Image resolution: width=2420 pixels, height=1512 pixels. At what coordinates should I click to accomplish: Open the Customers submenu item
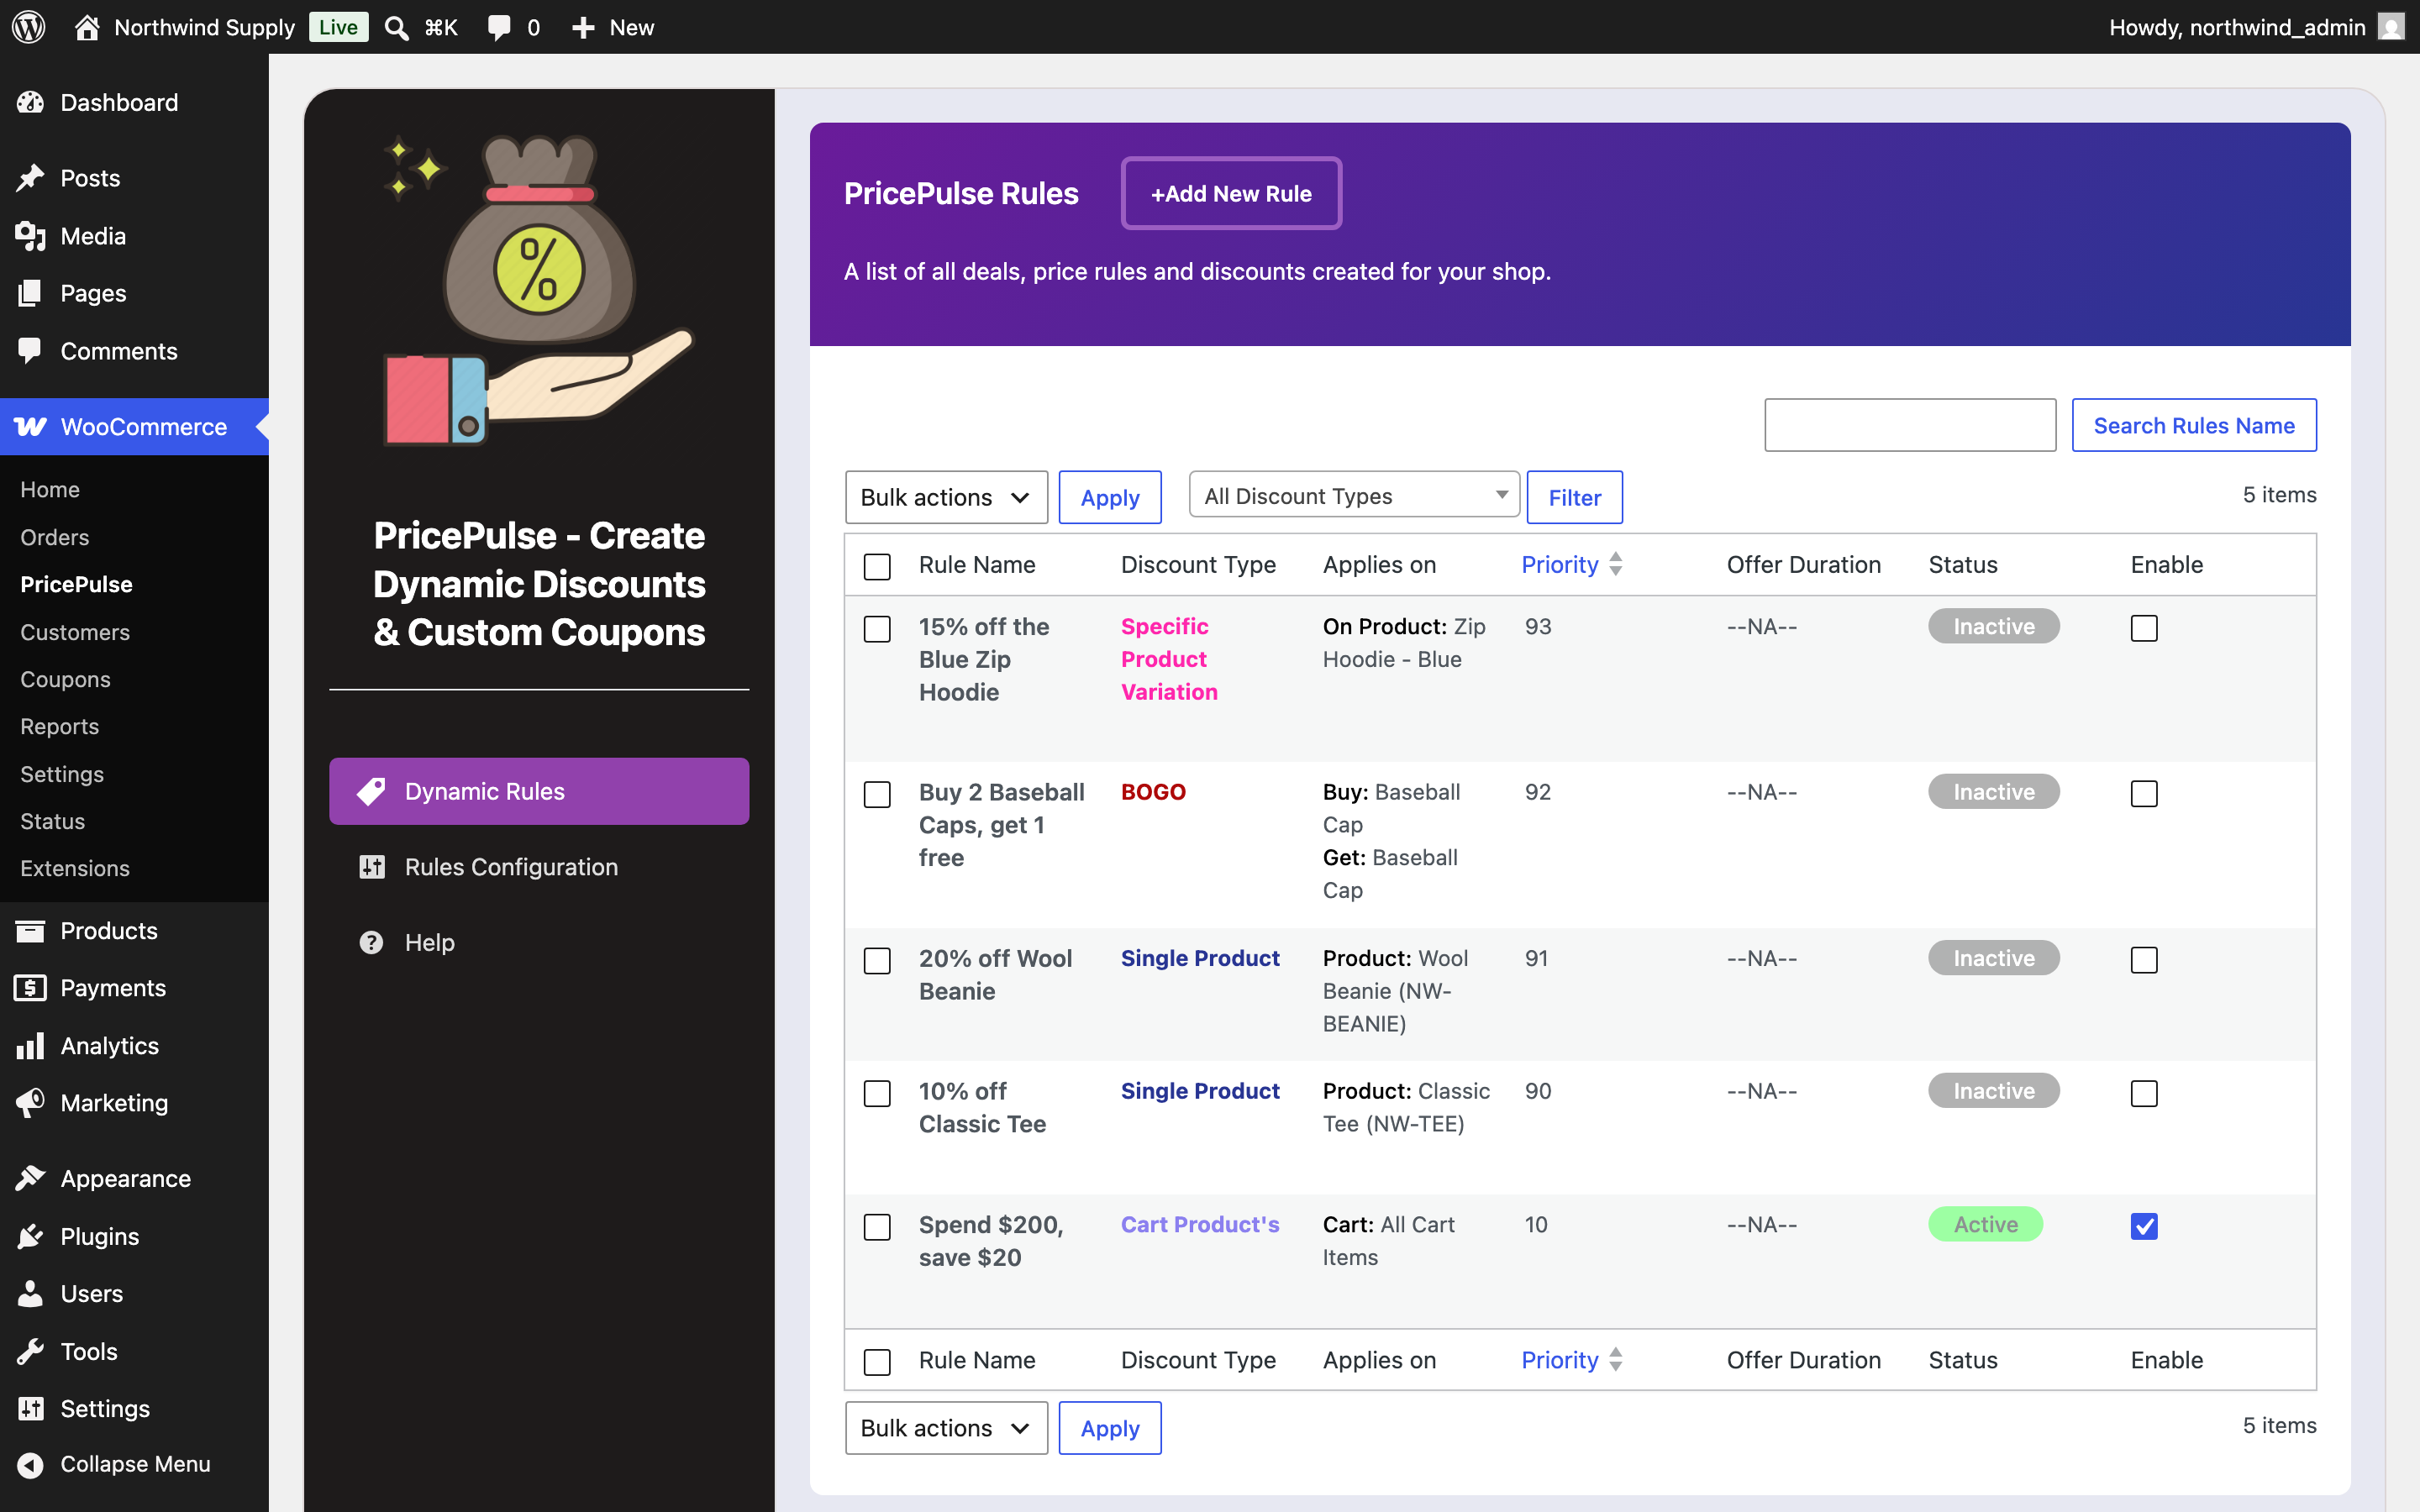tap(75, 632)
